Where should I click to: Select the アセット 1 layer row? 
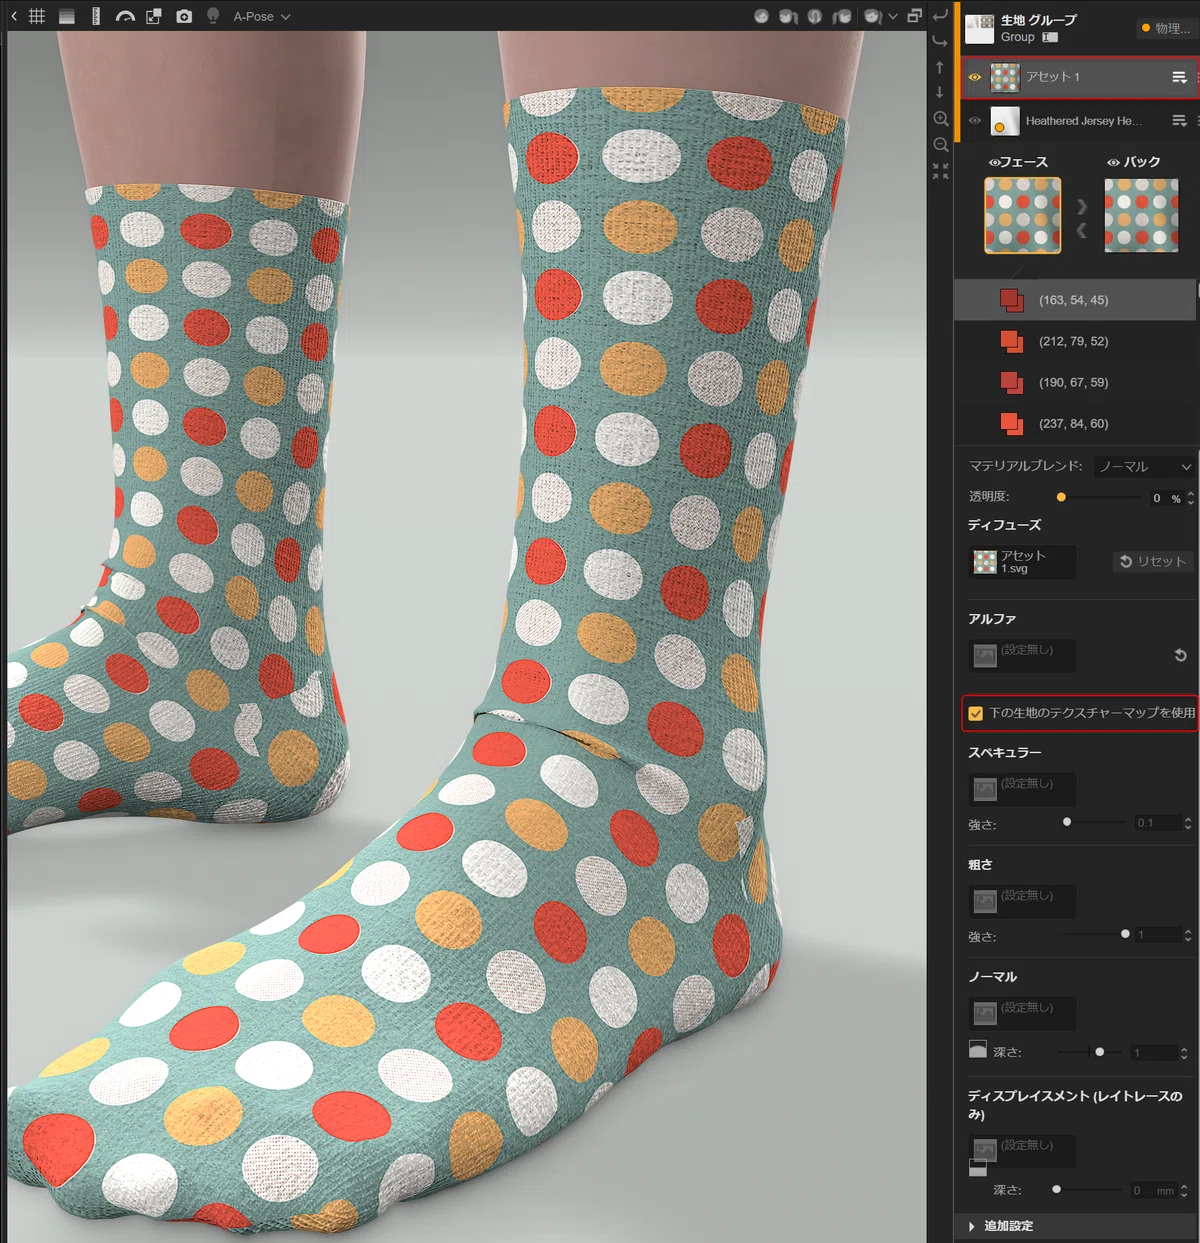tap(1079, 77)
